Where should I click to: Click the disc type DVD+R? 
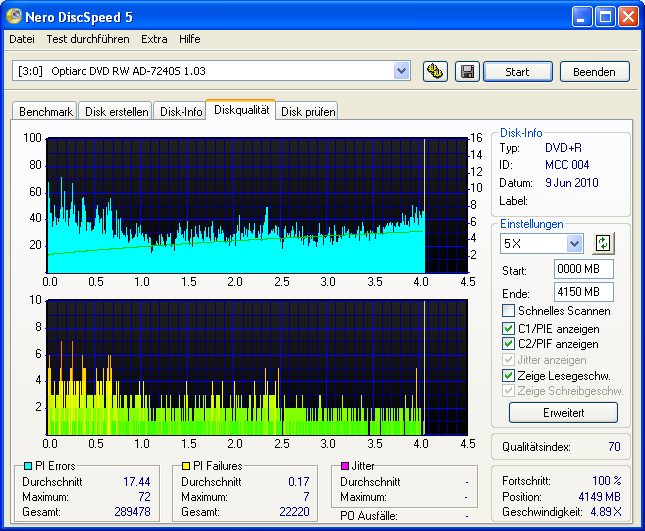click(563, 148)
